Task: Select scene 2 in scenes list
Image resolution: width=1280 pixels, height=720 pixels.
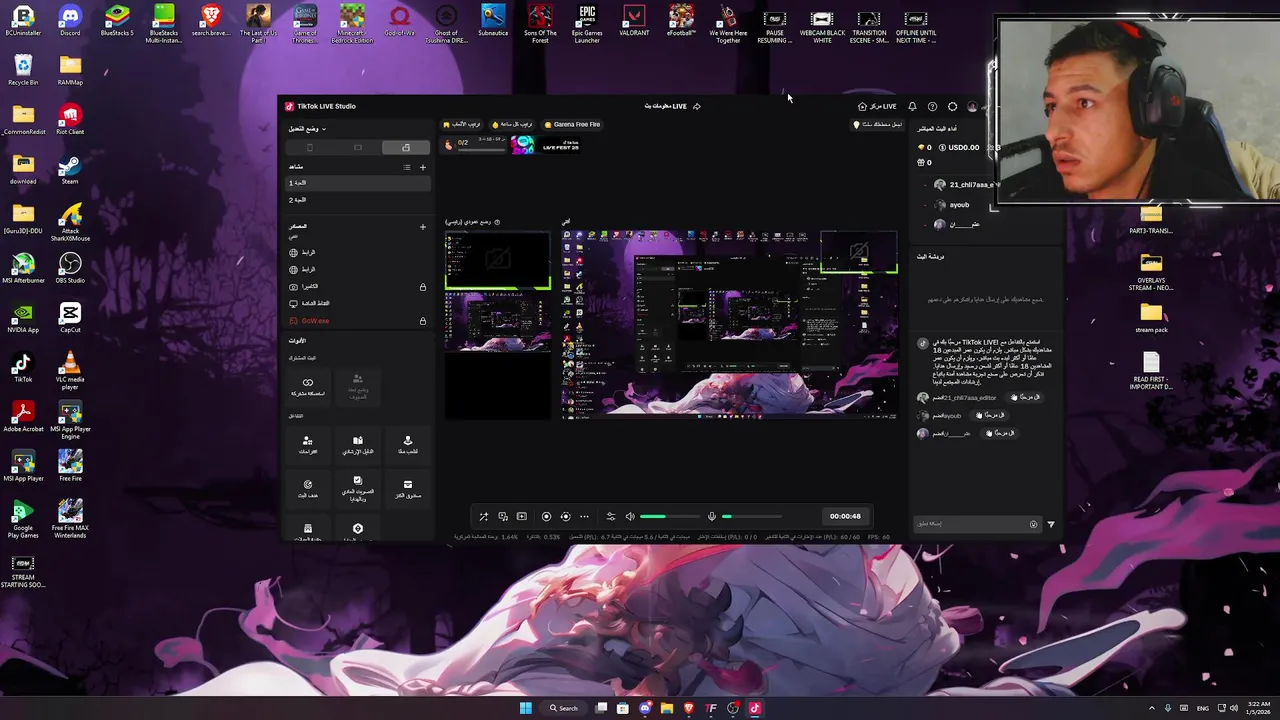Action: pyautogui.click(x=359, y=200)
